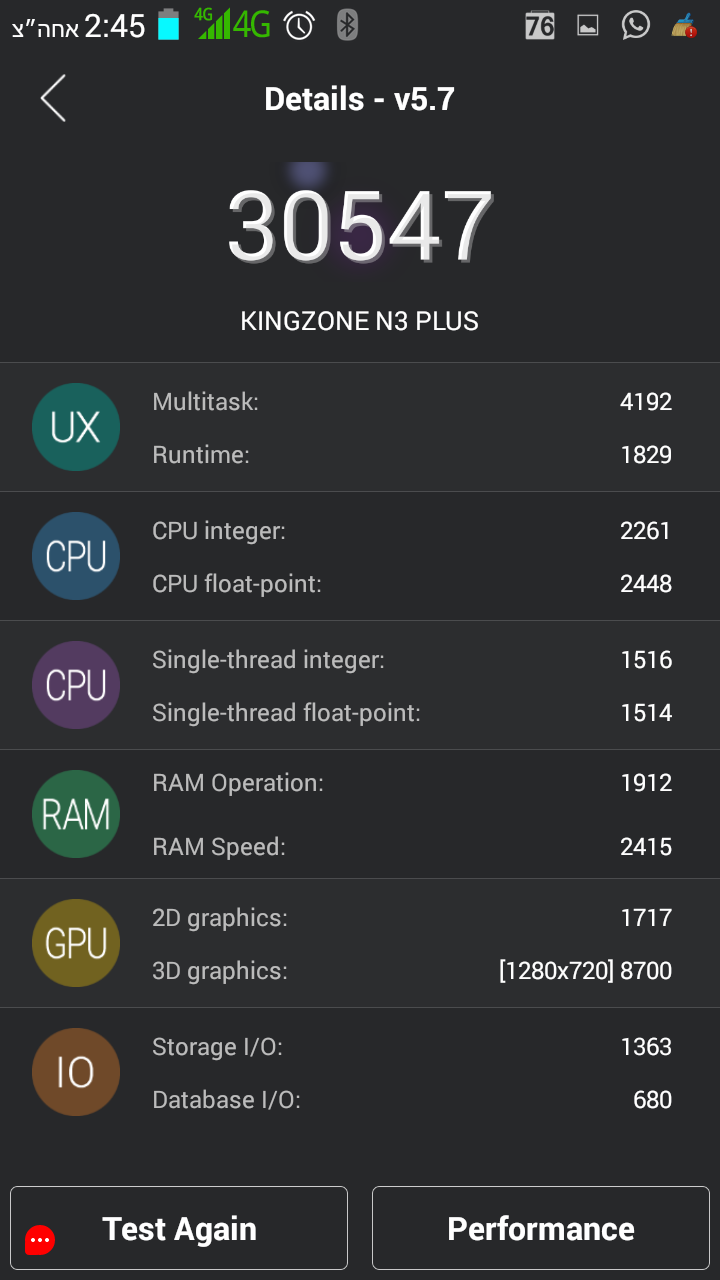Tap the purple CPU single-thread icon
The width and height of the screenshot is (720, 1280).
click(x=76, y=685)
